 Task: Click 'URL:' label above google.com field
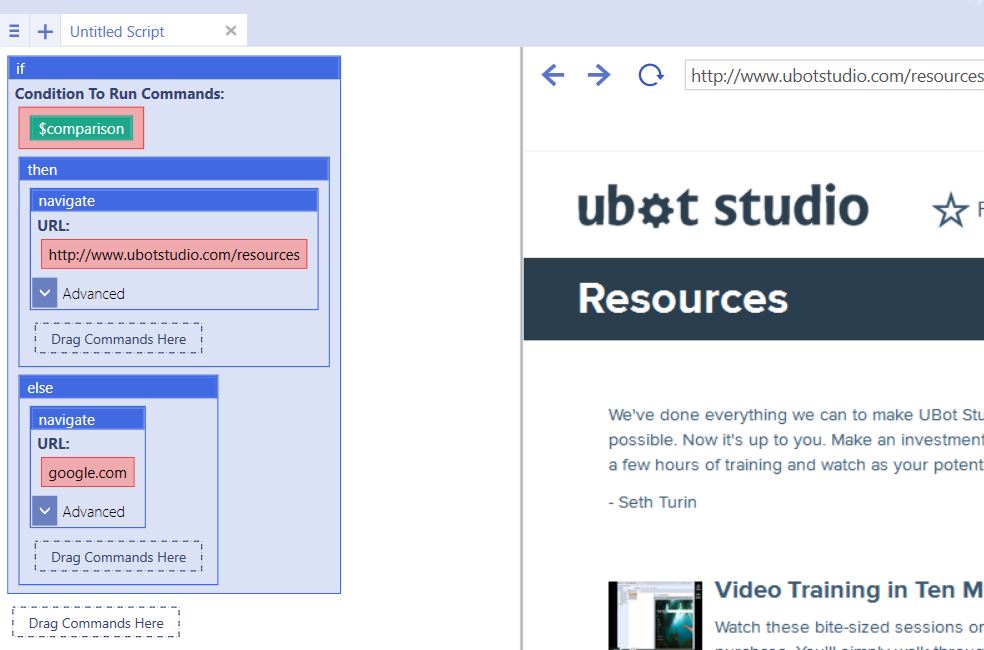click(53, 444)
